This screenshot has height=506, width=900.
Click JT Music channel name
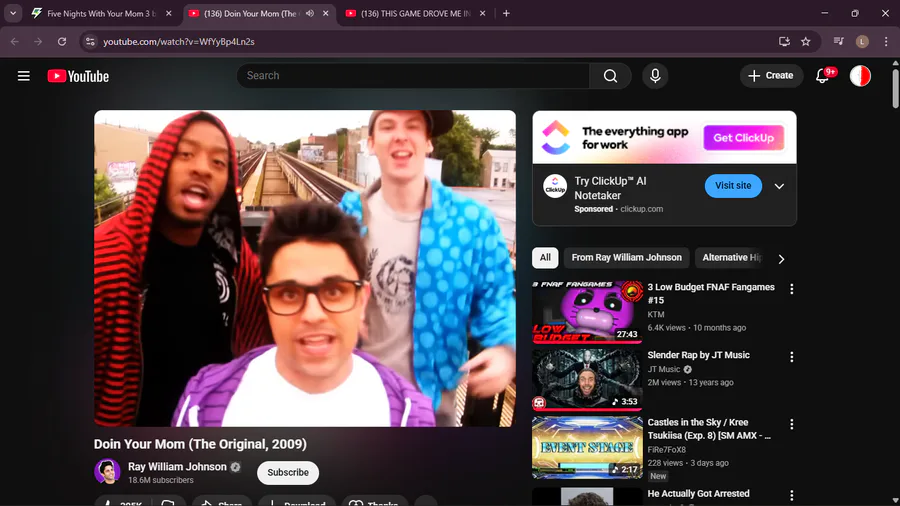[x=664, y=369]
